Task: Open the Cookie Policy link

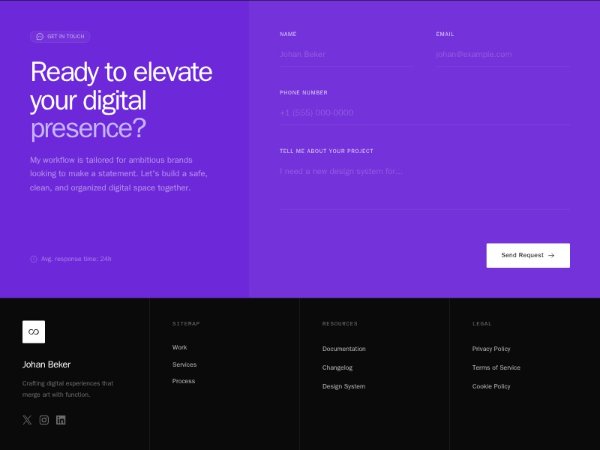Action: coord(491,386)
